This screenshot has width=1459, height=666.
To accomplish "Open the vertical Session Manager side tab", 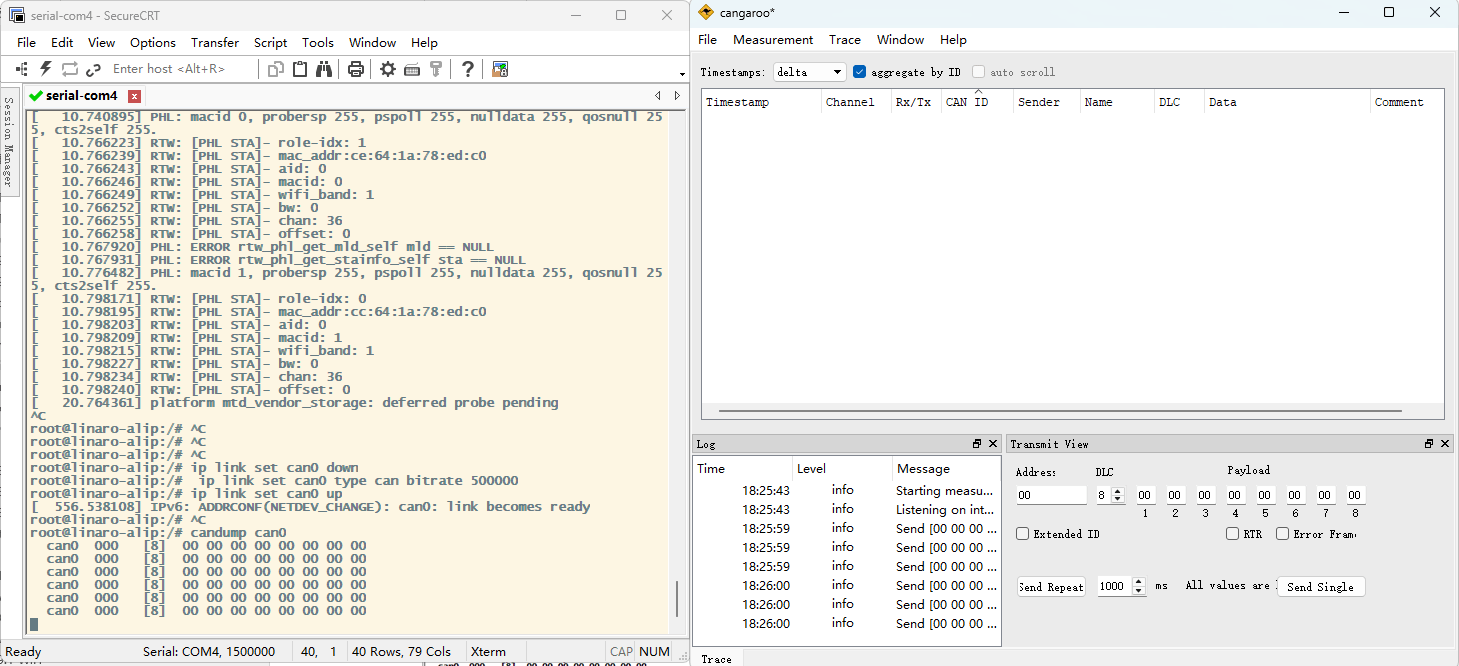I will pos(8,141).
